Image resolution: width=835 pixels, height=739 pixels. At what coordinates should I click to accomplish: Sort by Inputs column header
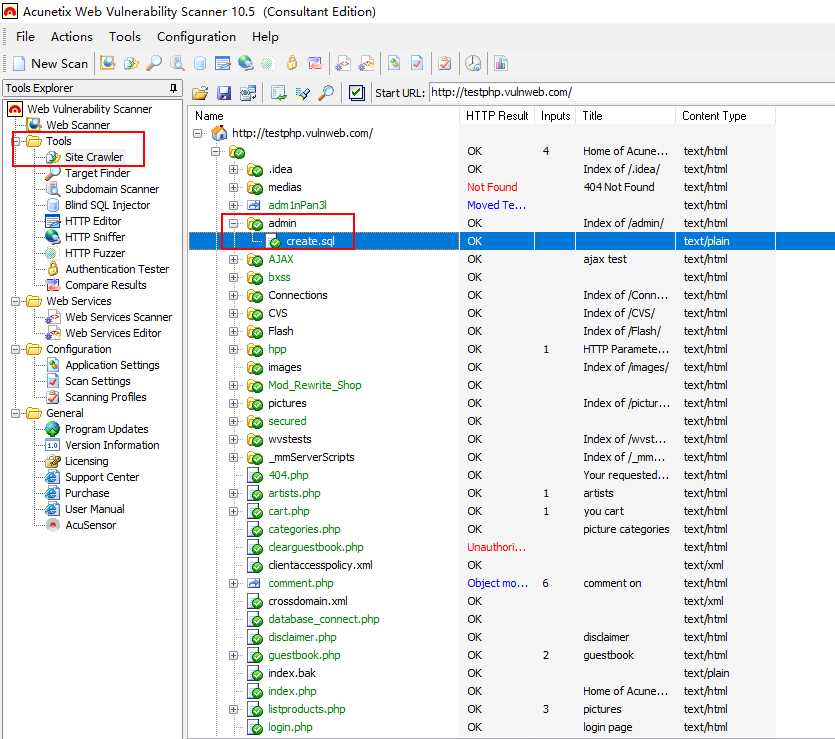[x=555, y=116]
